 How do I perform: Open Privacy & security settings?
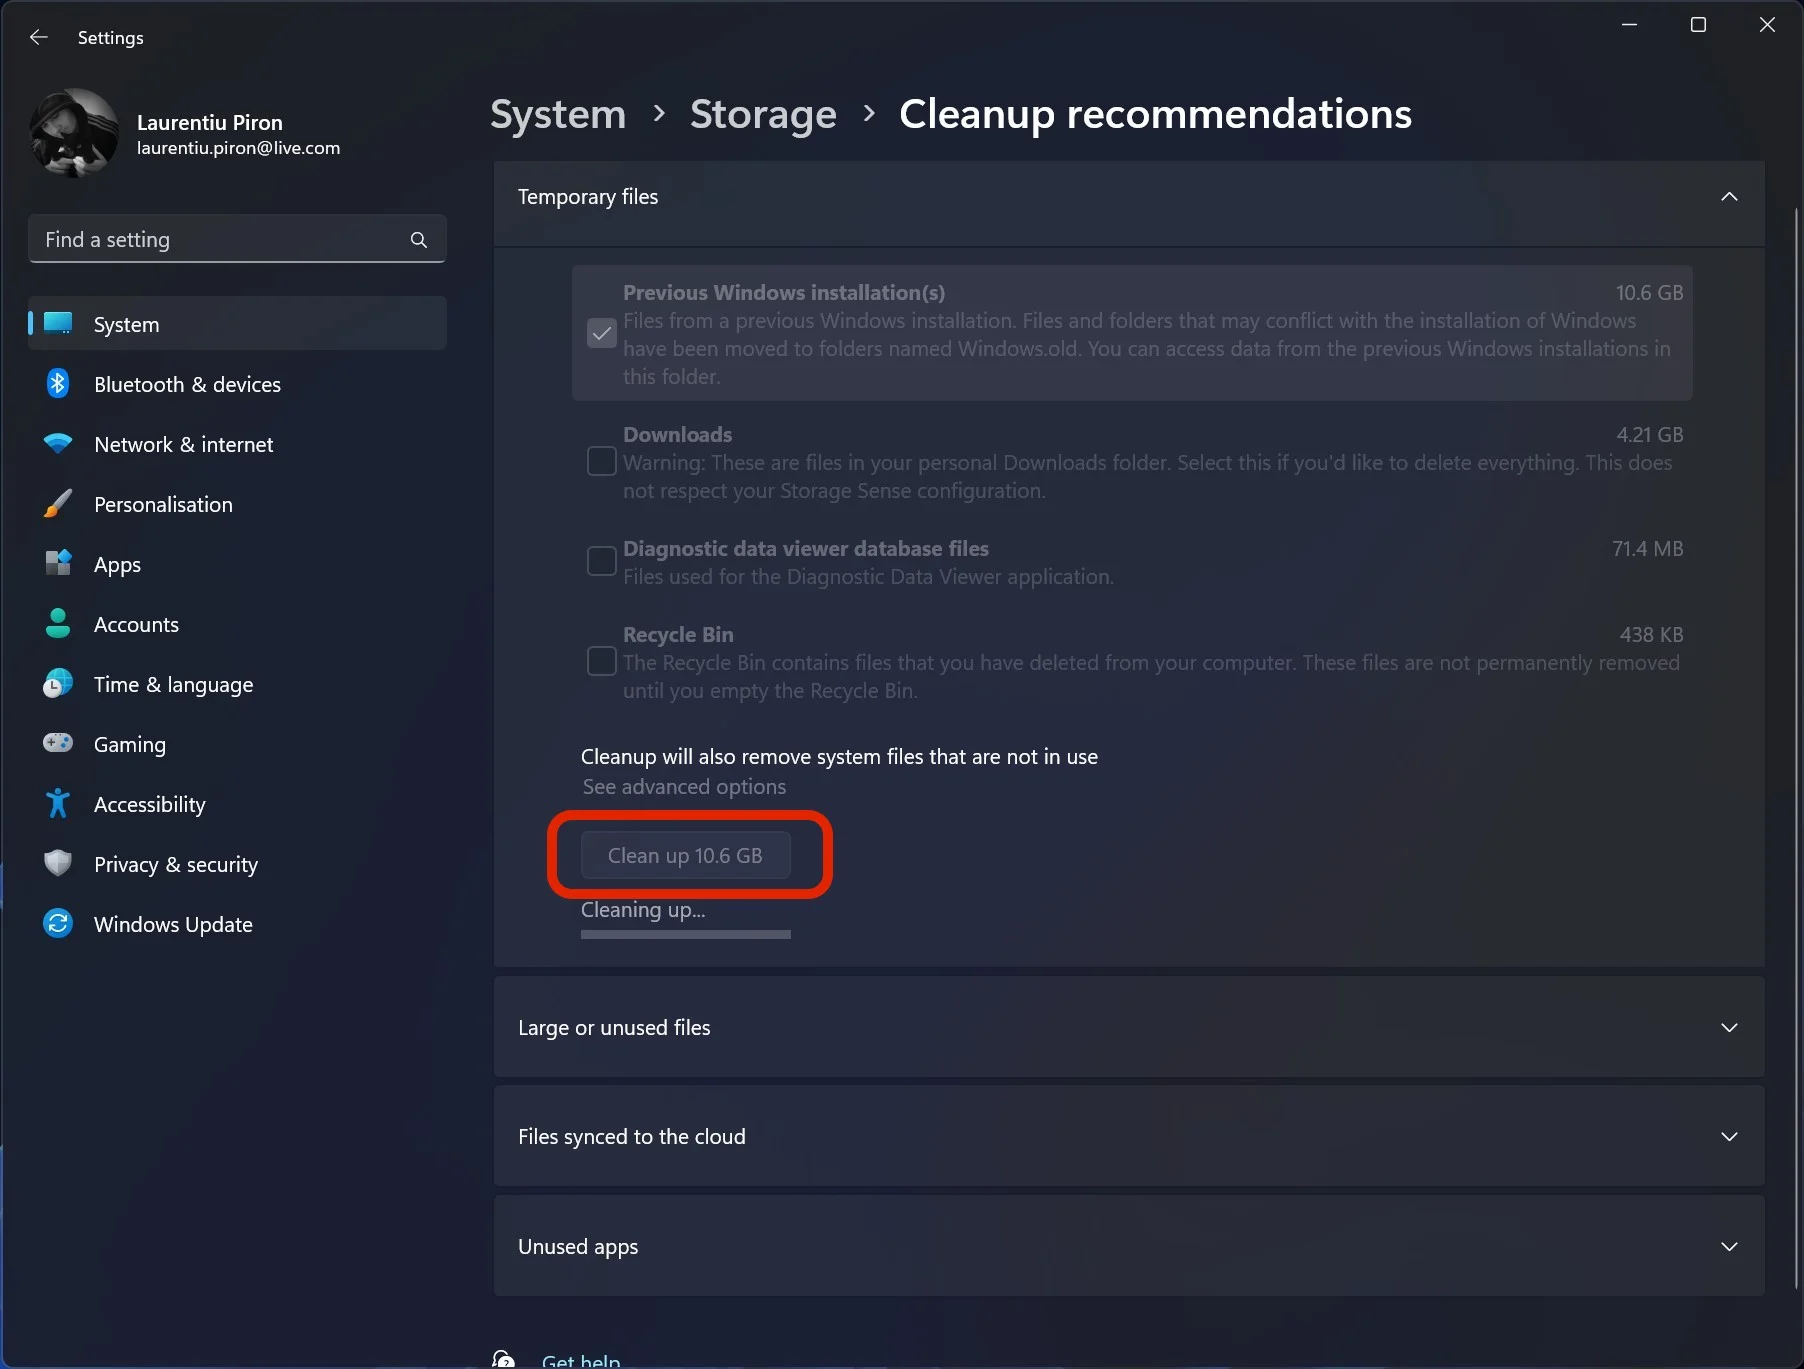point(237,864)
